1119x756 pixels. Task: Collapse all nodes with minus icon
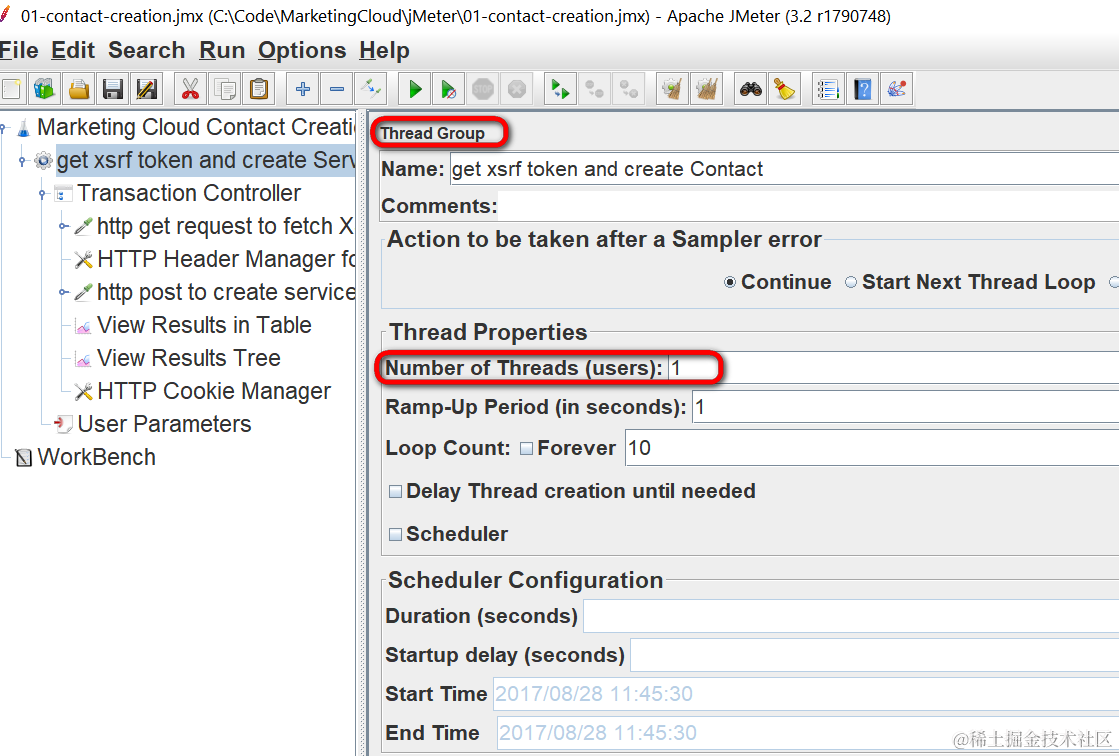(x=337, y=89)
